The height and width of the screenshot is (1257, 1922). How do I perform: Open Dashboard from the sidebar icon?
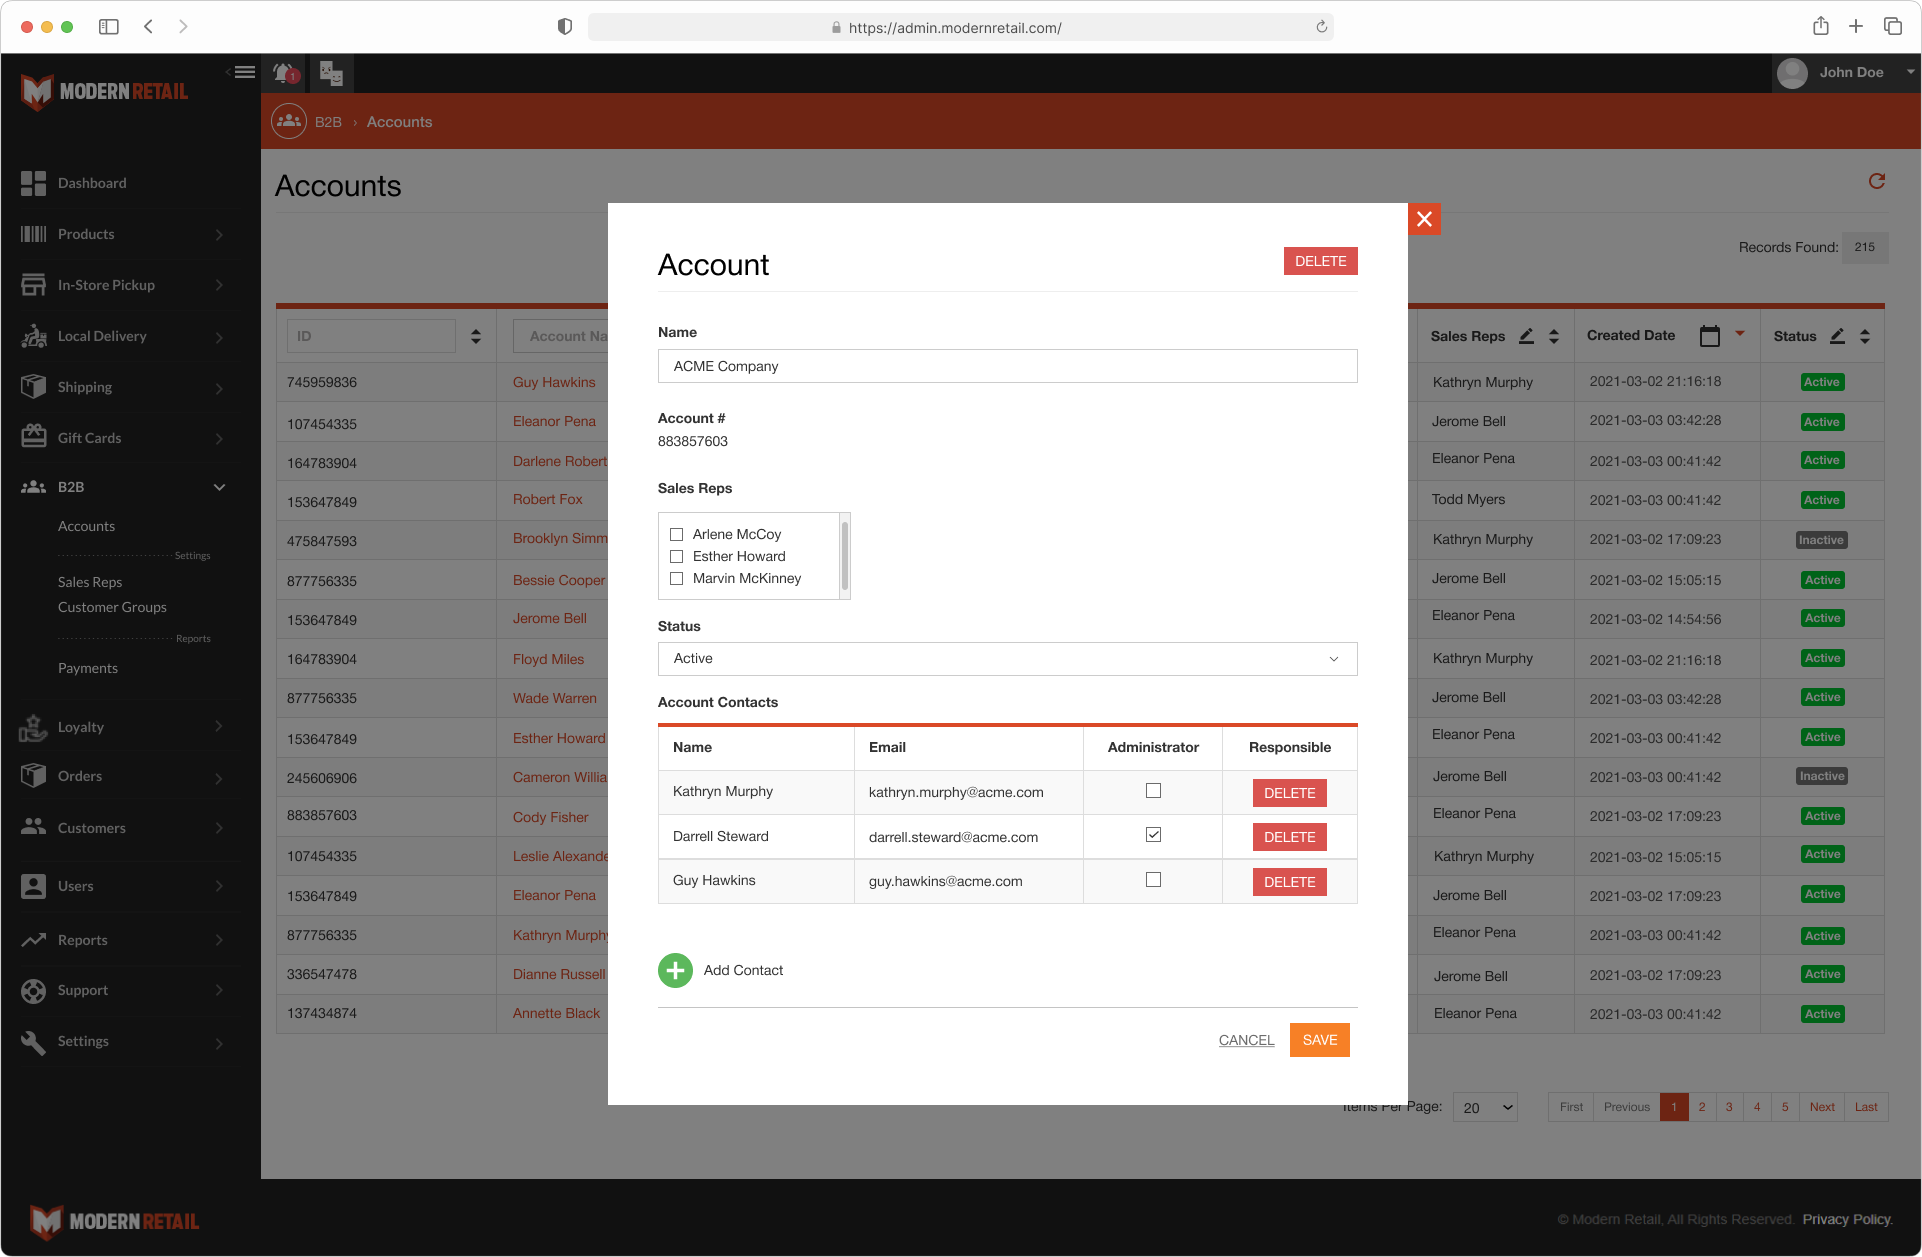33,183
